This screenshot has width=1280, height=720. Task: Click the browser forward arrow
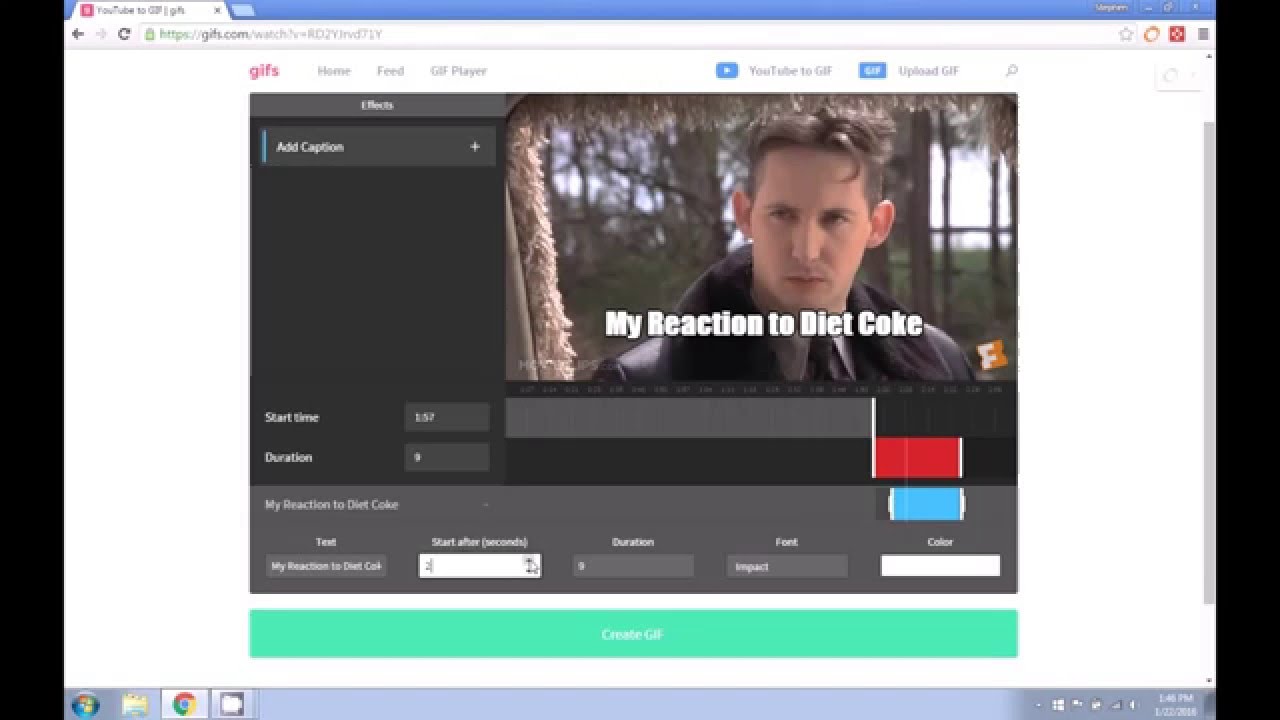[x=101, y=34]
